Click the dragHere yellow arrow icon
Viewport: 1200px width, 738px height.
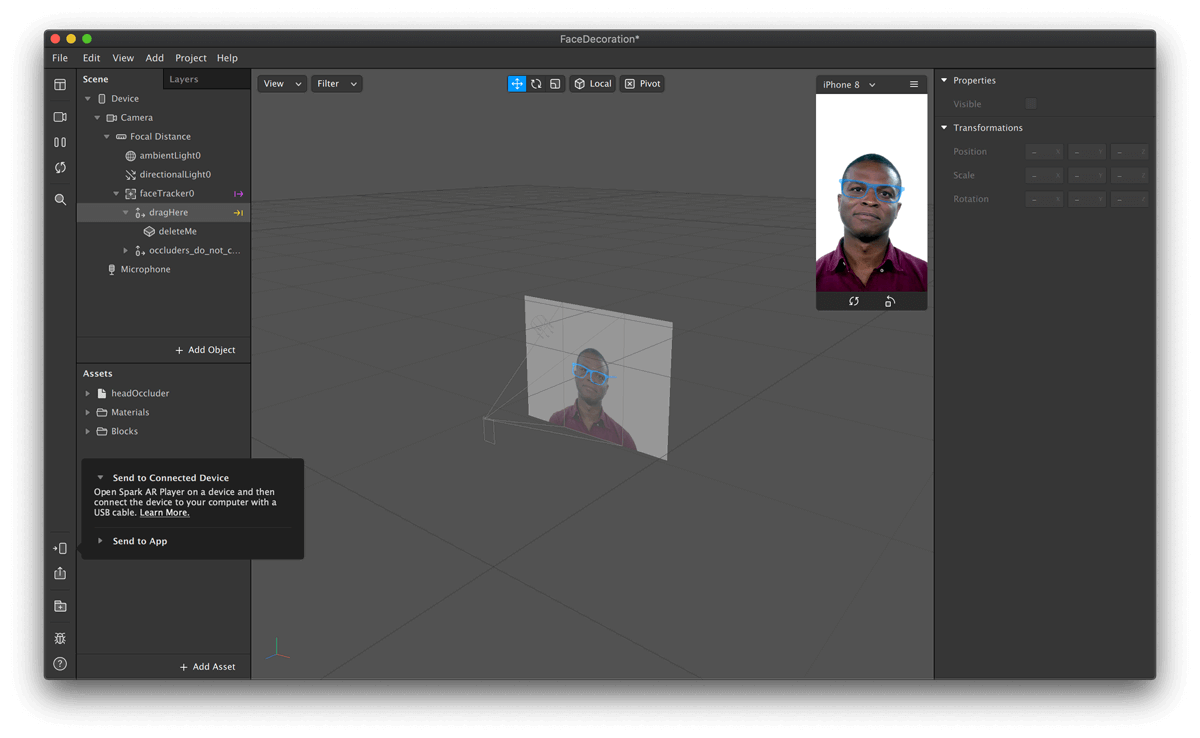238,213
